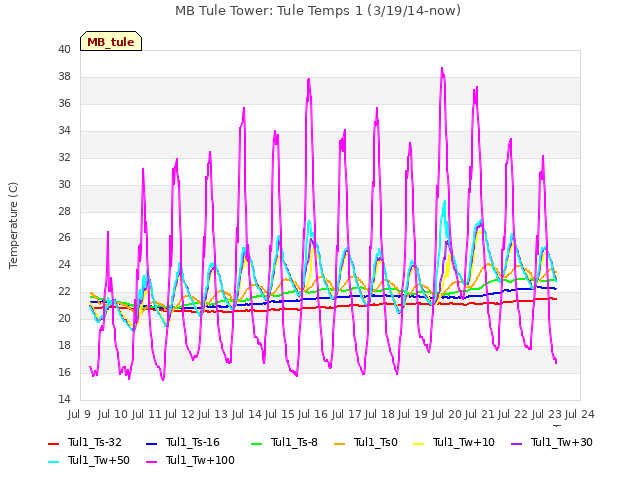Click the Tul1_Ts-8 legend label
The width and height of the screenshot is (640, 480).
coord(294,442)
